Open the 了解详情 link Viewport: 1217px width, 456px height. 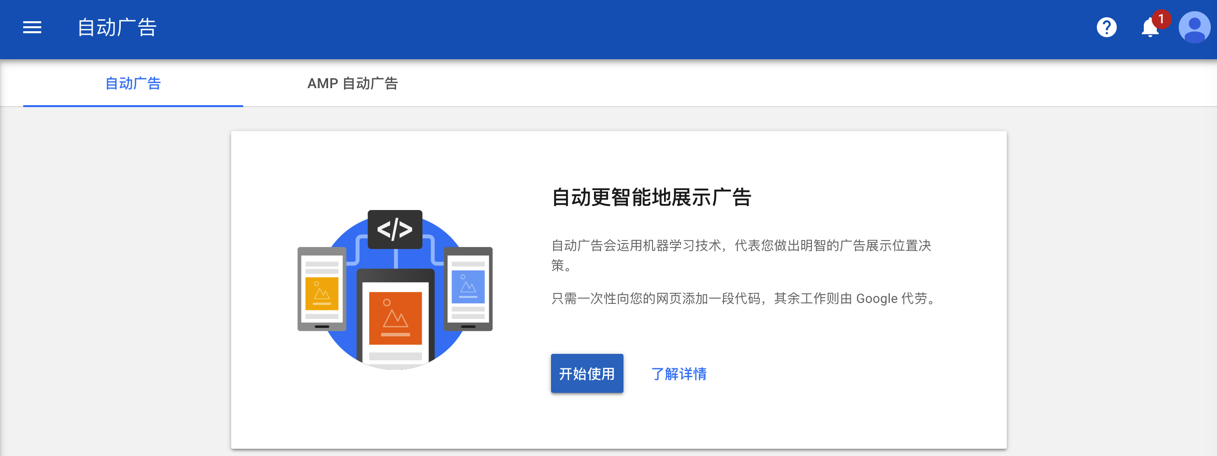coord(679,374)
